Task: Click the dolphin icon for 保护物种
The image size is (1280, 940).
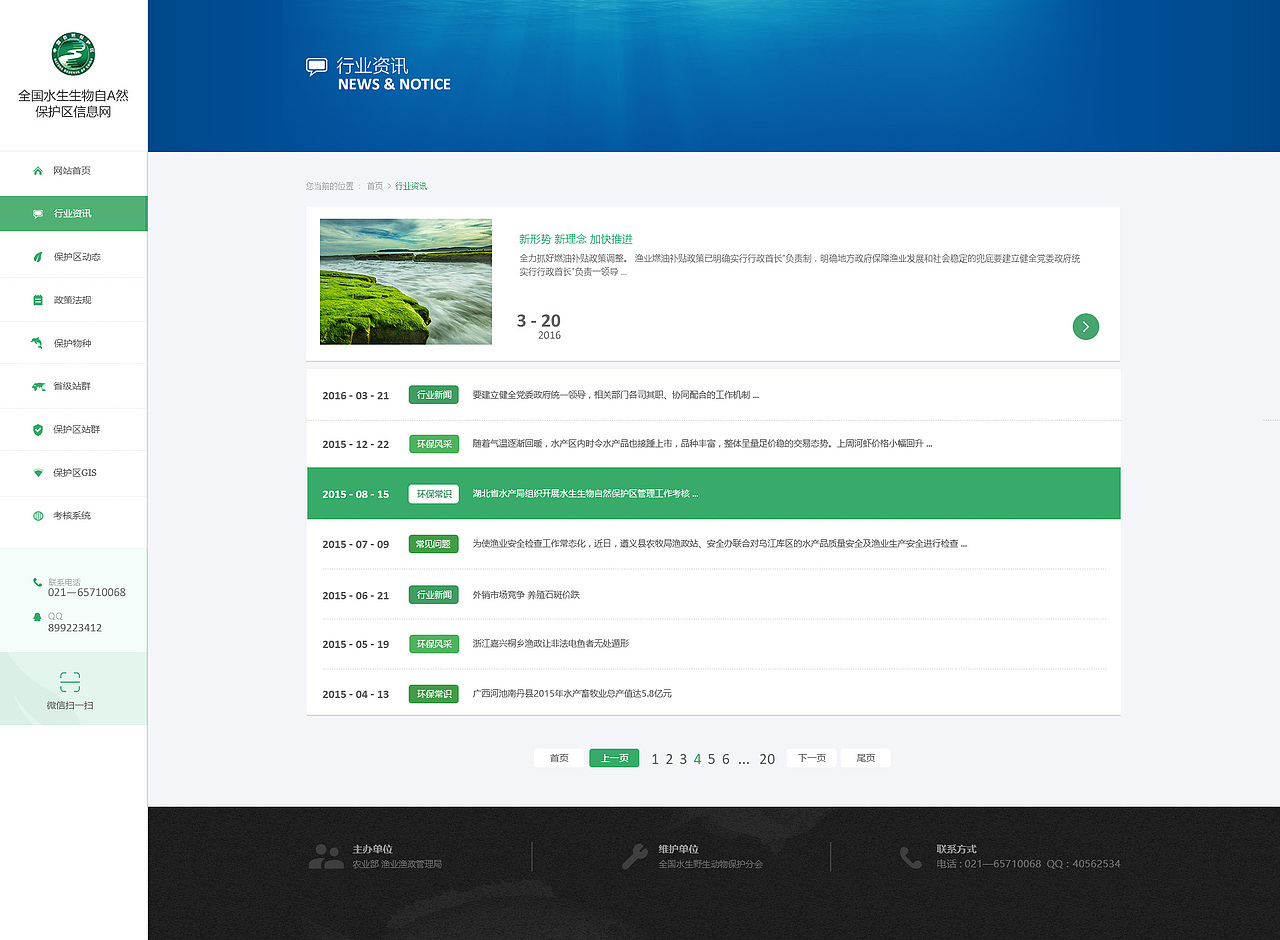Action: [x=38, y=343]
